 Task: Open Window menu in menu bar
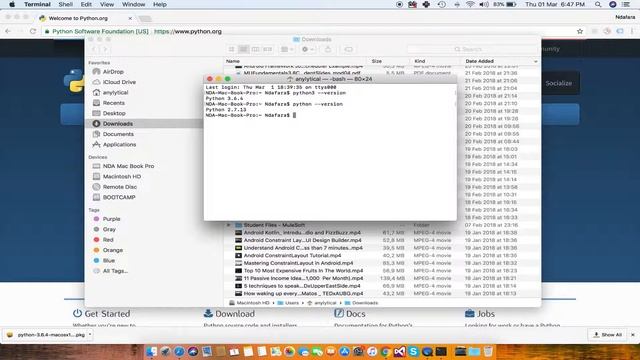133,4
